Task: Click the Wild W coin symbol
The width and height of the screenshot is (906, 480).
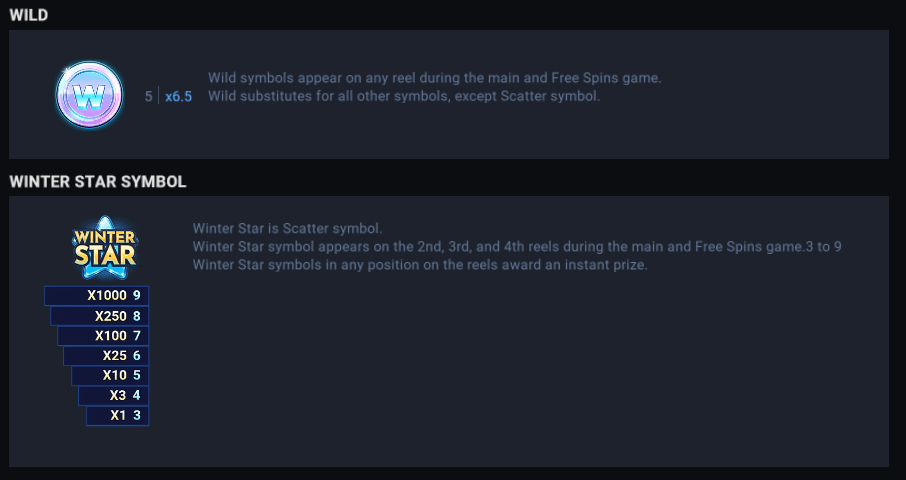Action: 89,95
